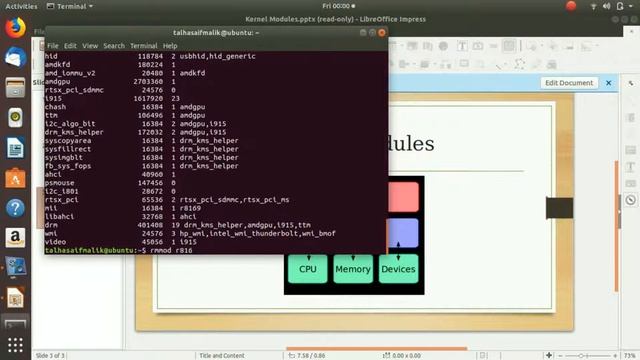
Task: Click 'Slide 3 of 3' in status bar
Action: coord(50,356)
